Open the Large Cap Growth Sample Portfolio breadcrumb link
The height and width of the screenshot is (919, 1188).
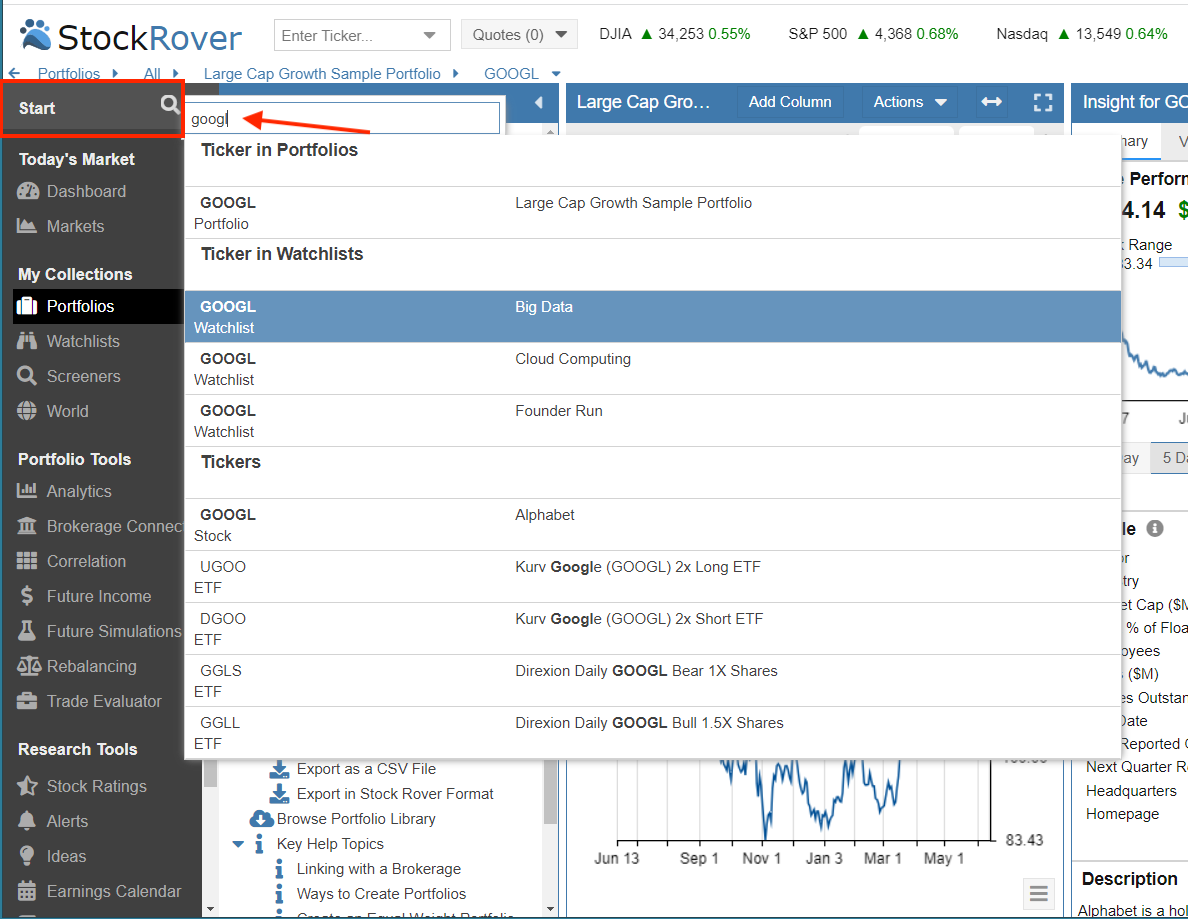coord(322,73)
